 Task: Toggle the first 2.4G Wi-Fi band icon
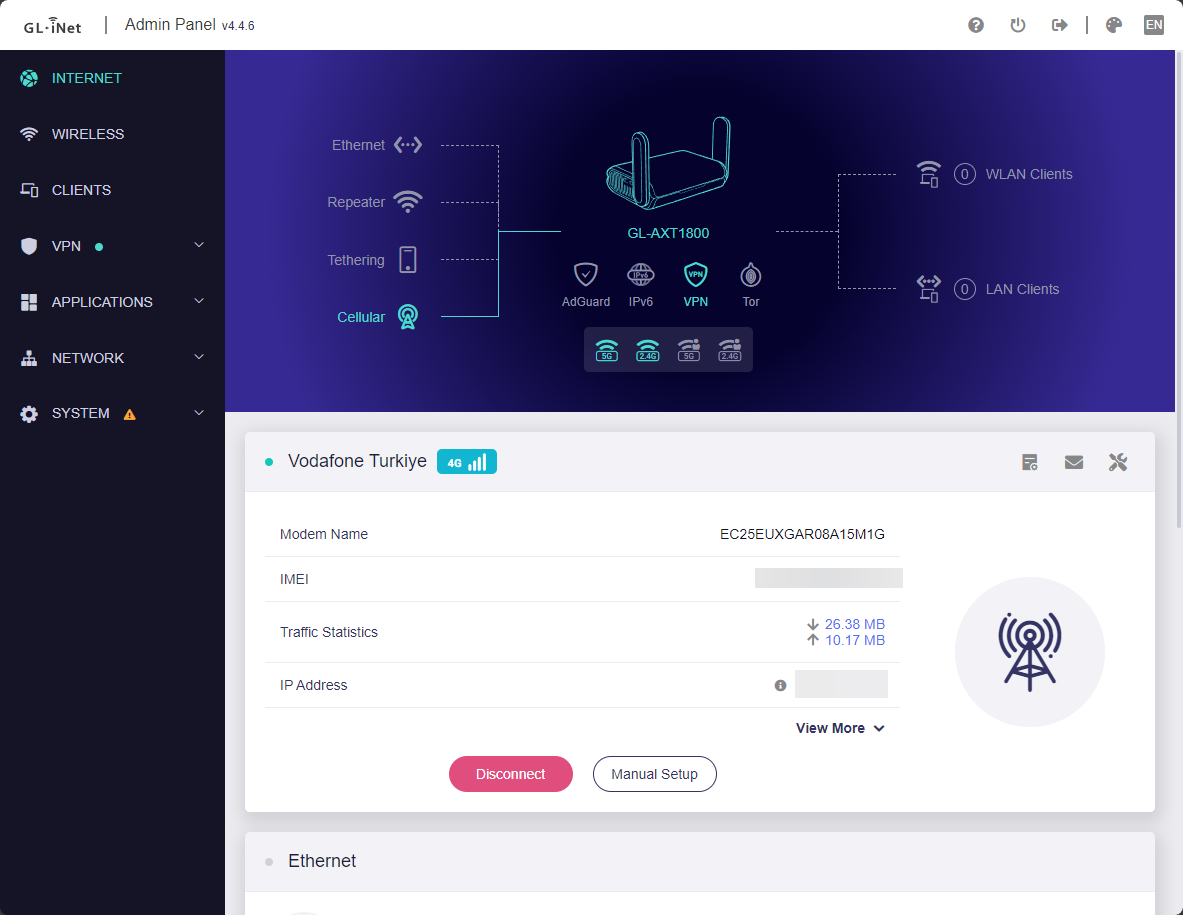tap(648, 350)
